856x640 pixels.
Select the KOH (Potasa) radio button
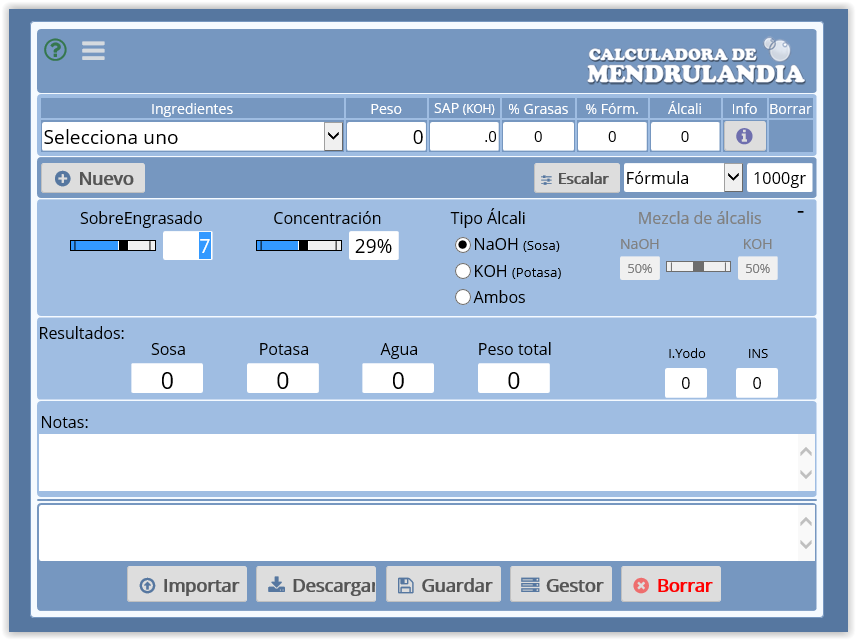[462, 271]
